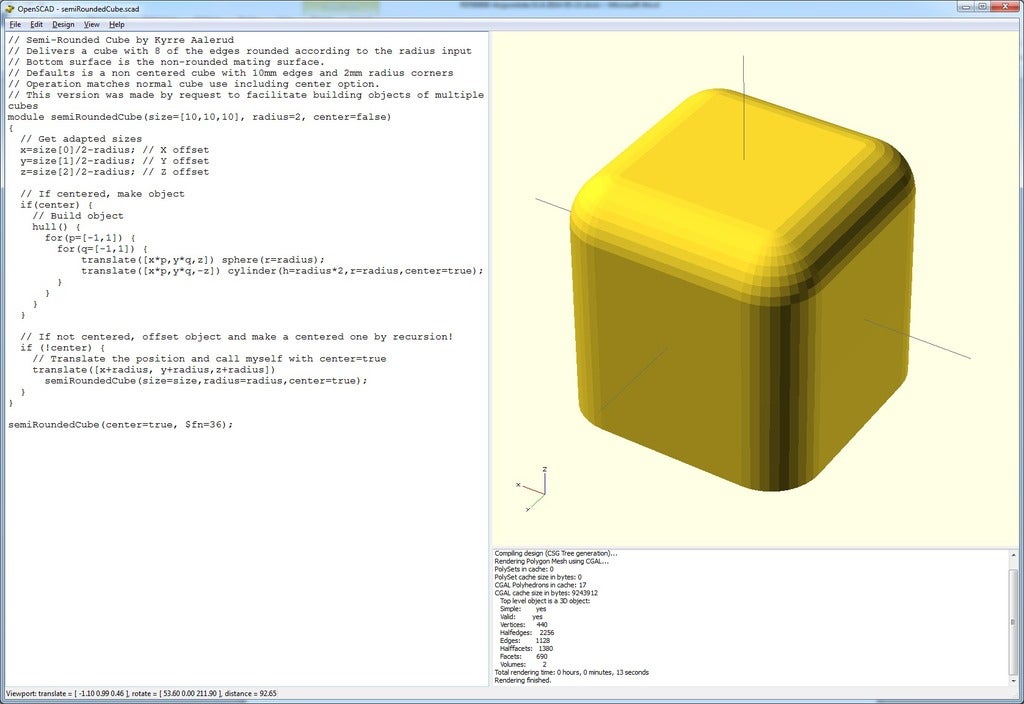Click the line 'x=size[0]/2-radius; // X offset'
Viewport: 1024px width, 704px height.
click(114, 150)
